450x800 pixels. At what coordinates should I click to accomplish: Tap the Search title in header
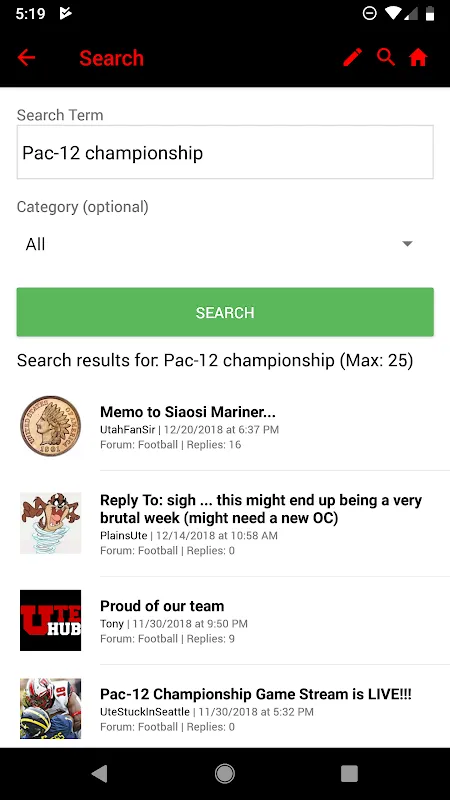point(112,58)
